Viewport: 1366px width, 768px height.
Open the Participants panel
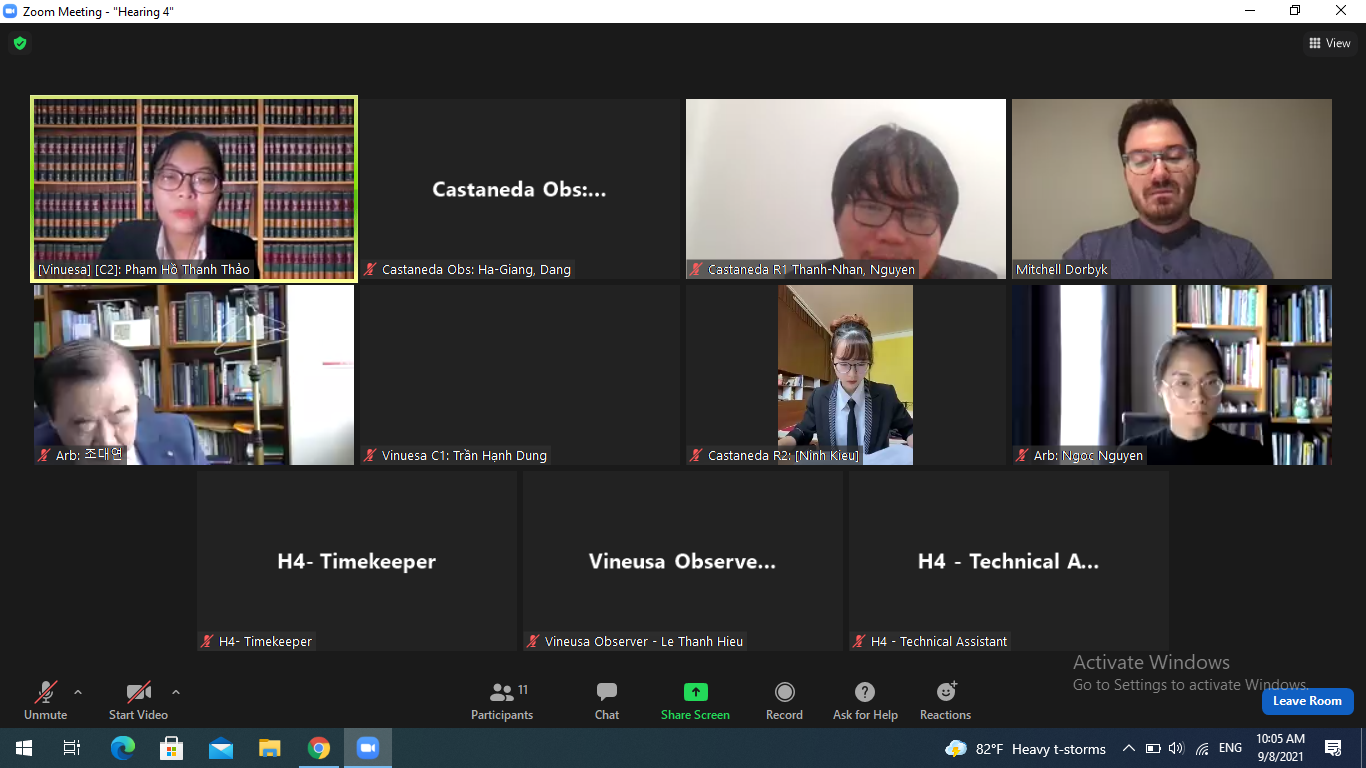(502, 700)
